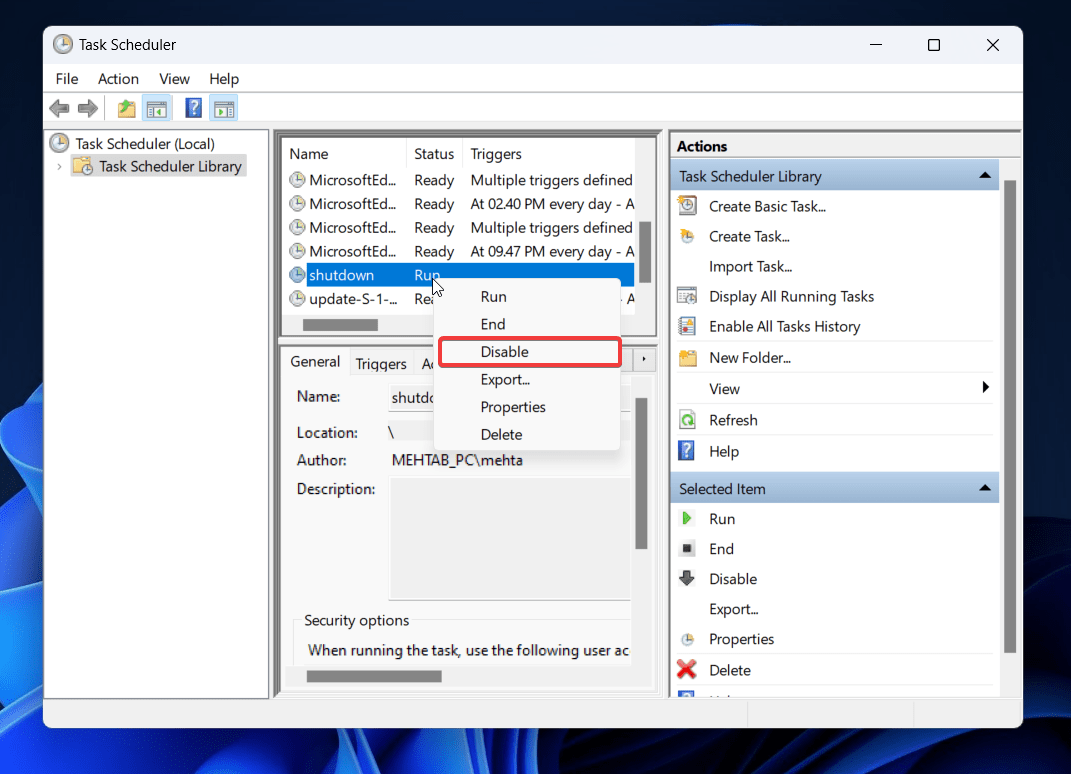Image resolution: width=1071 pixels, height=774 pixels.
Task: Expand the Task Scheduler Library tree node
Action: click(x=59, y=166)
